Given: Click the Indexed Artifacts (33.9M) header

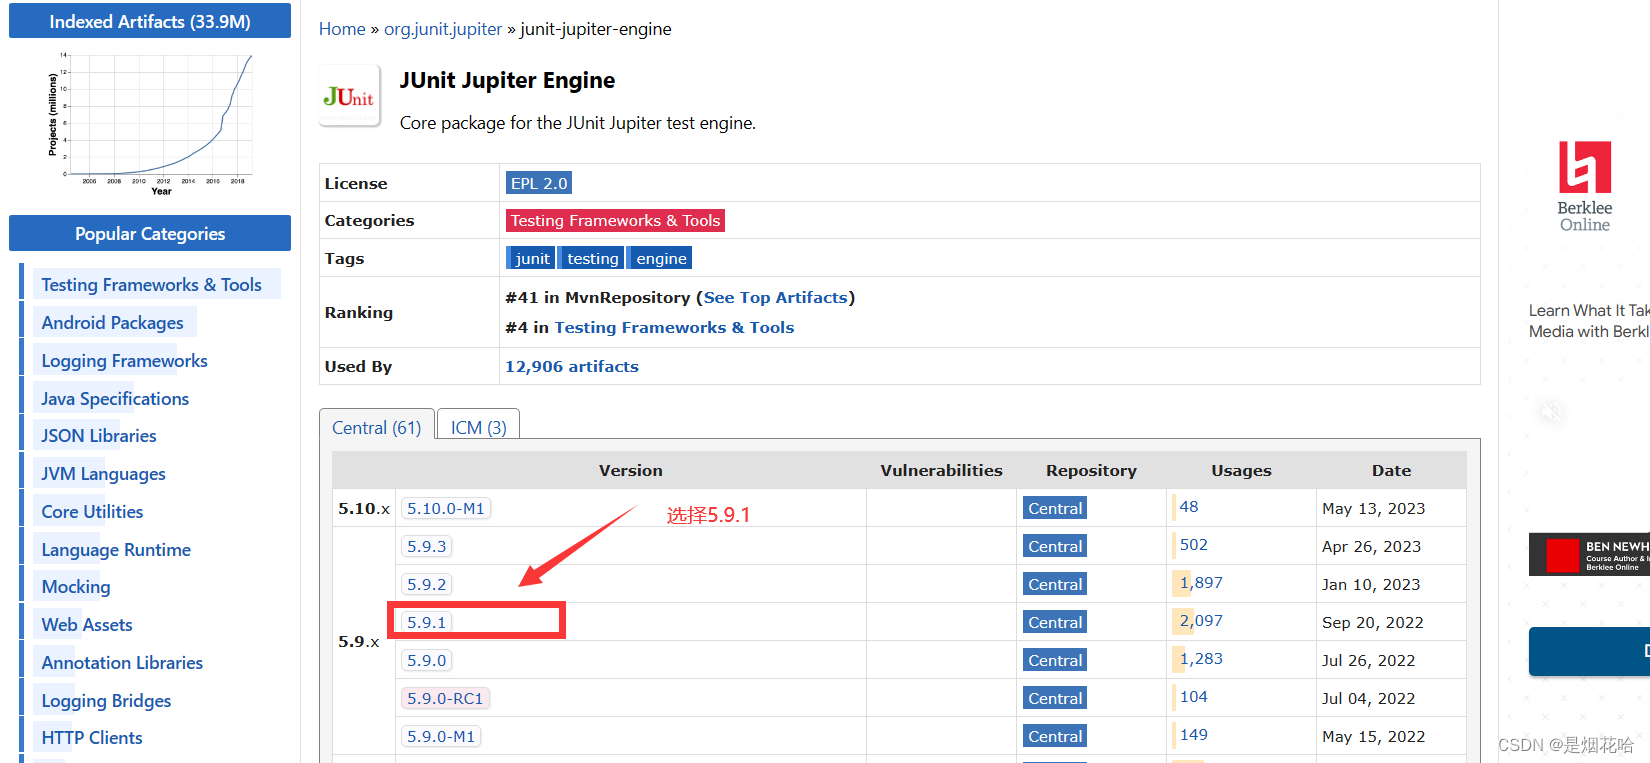Looking at the screenshot, I should coord(150,21).
